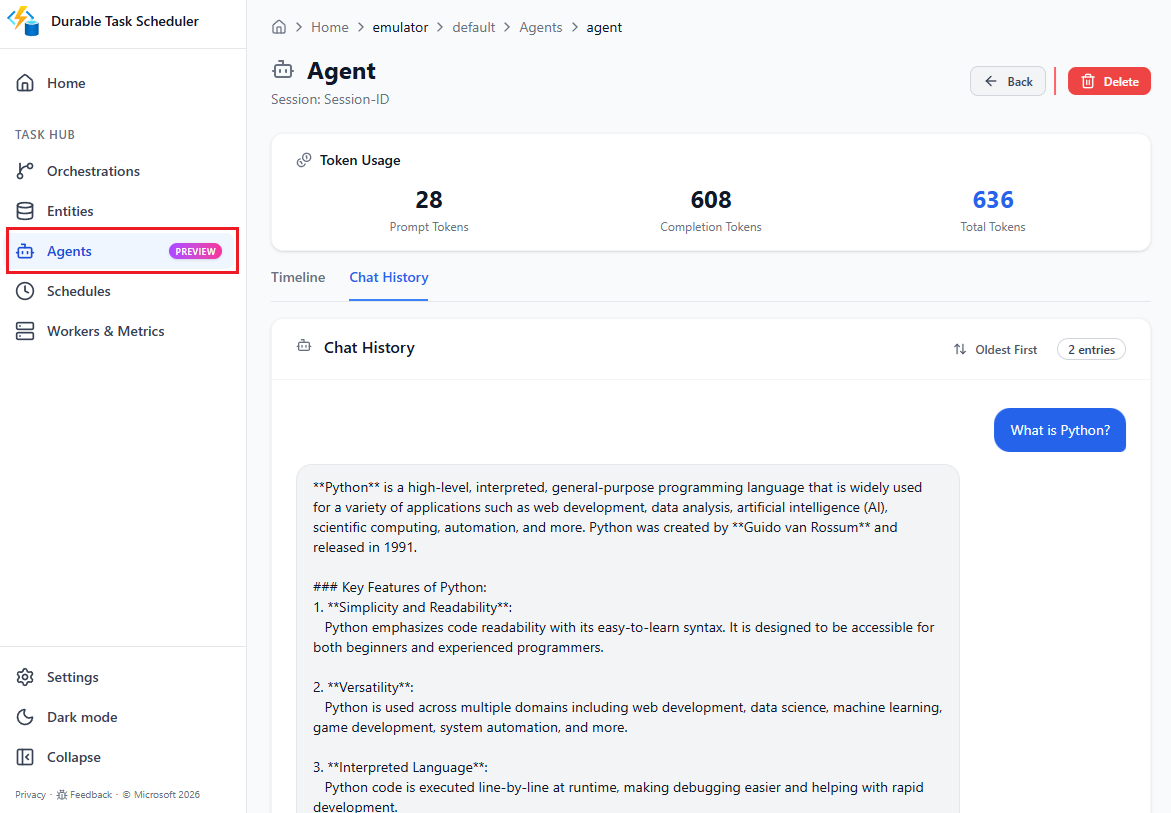Click the house icon beside Home in sidebar

25,83
